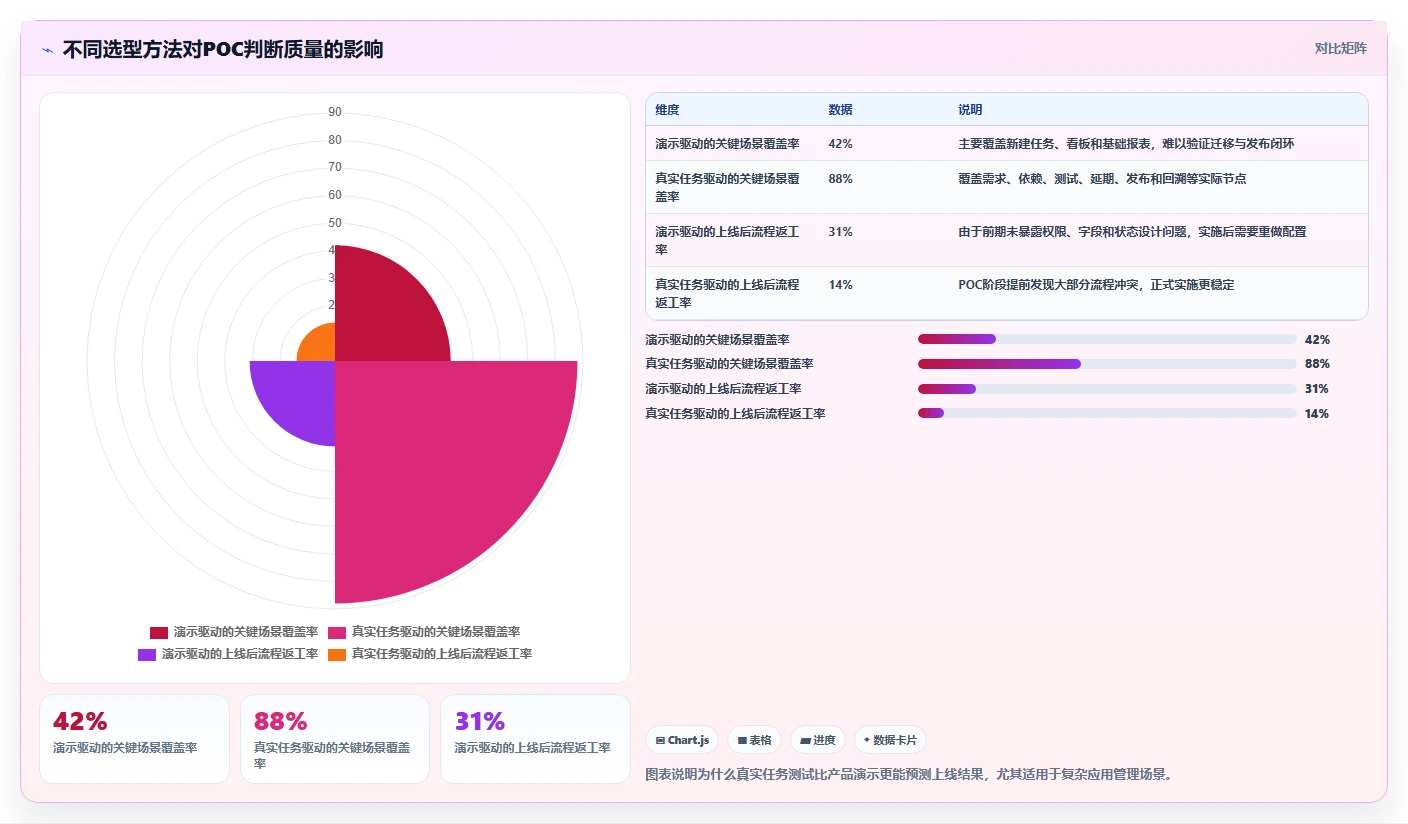
Task: Click the 进度 chip icon
Action: click(x=805, y=741)
